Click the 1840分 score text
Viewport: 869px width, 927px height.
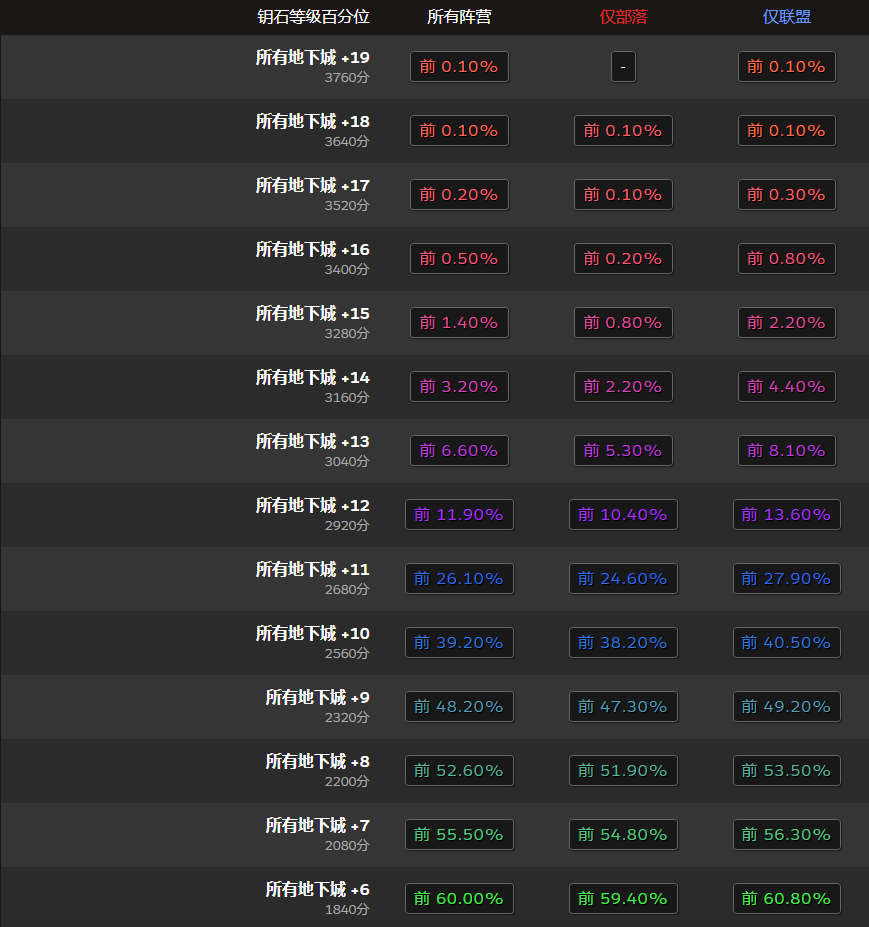347,909
